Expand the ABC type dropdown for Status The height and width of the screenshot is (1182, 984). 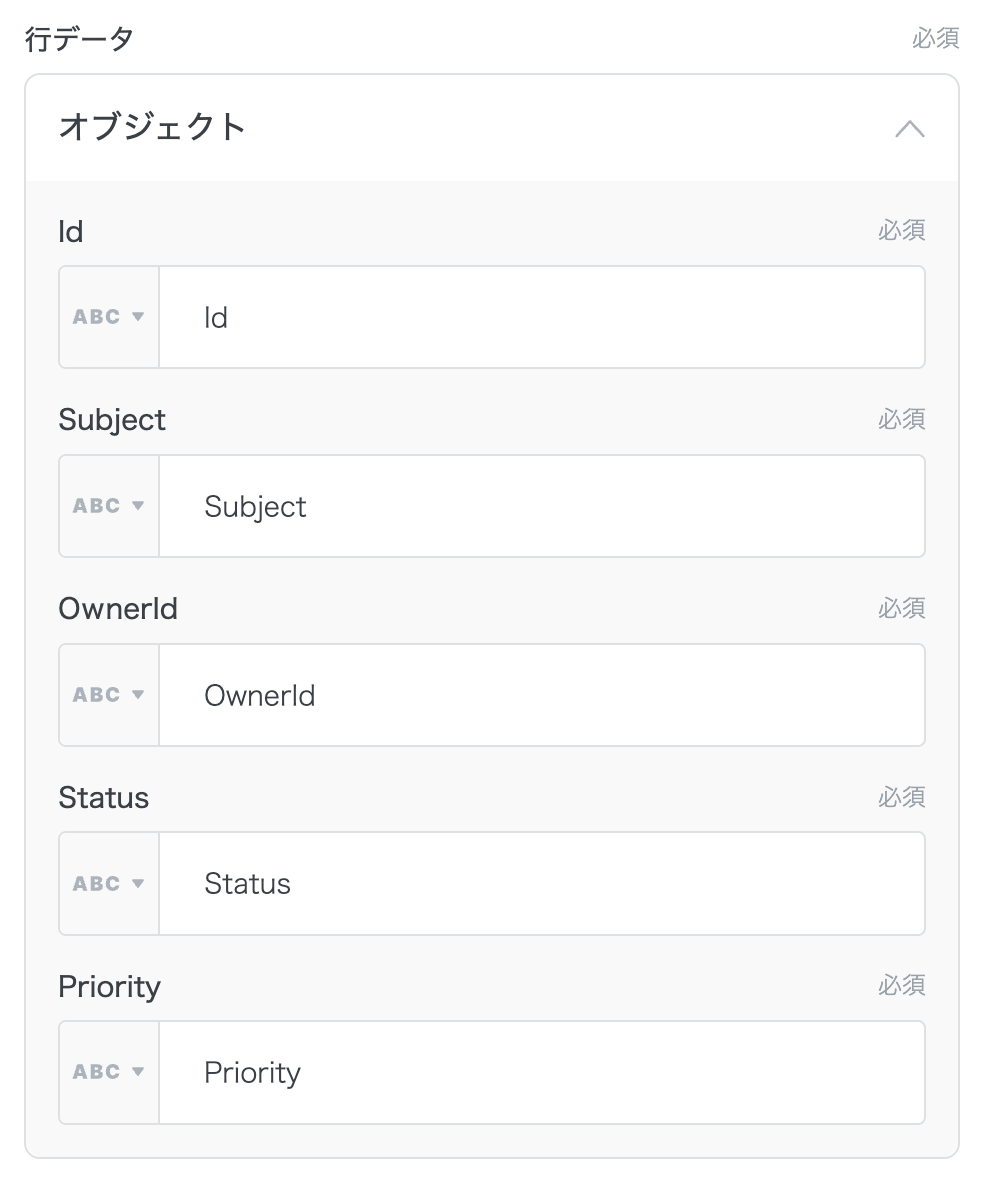point(109,884)
